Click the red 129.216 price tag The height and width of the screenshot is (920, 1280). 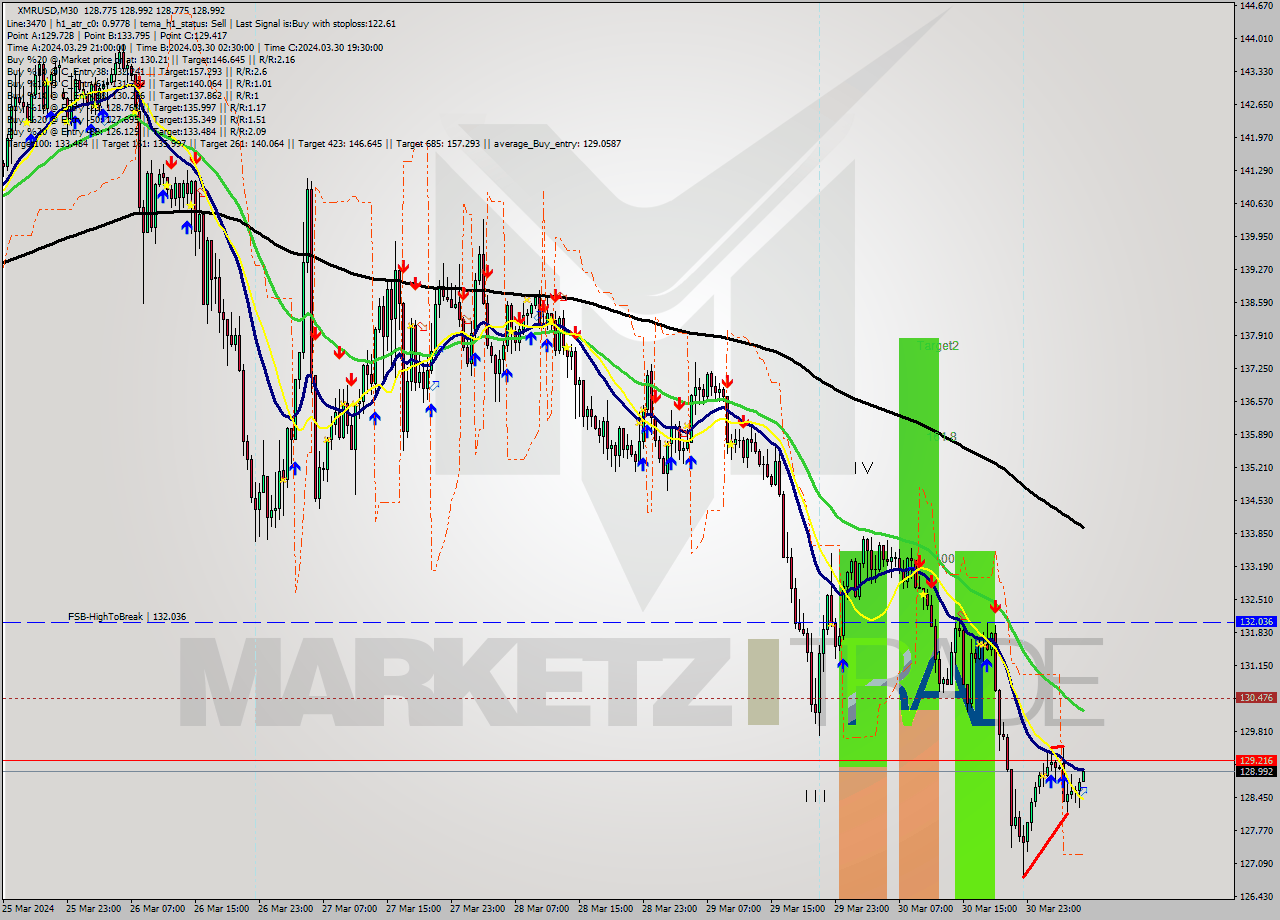pyautogui.click(x=1256, y=760)
